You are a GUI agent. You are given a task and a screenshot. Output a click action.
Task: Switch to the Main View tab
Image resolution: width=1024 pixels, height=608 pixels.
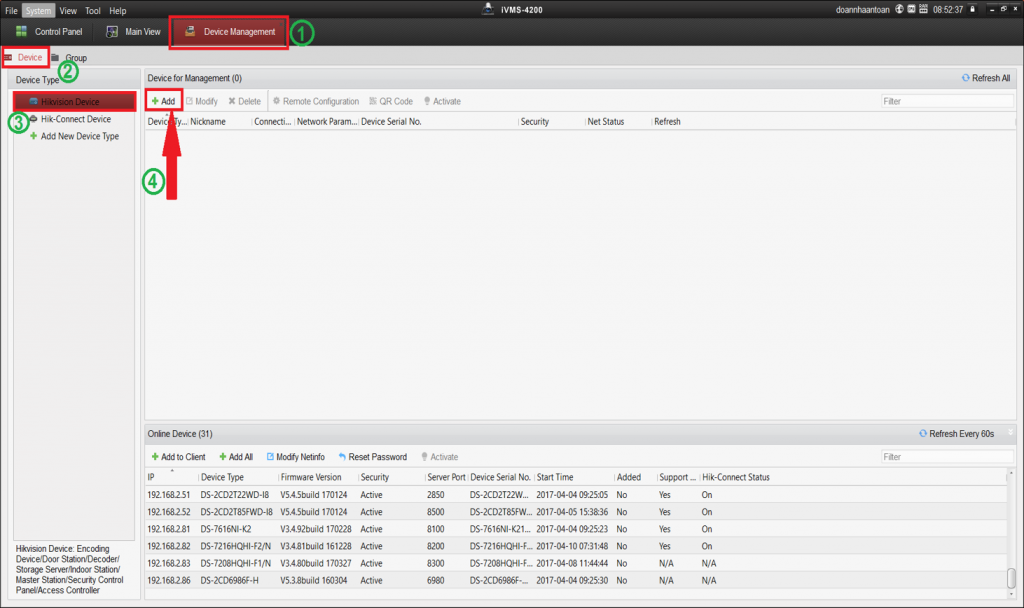click(133, 32)
